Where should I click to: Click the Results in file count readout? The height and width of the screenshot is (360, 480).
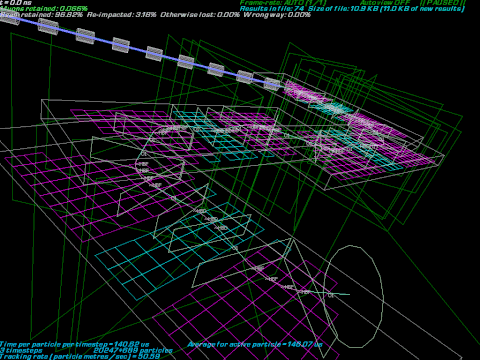pyautogui.click(x=272, y=9)
